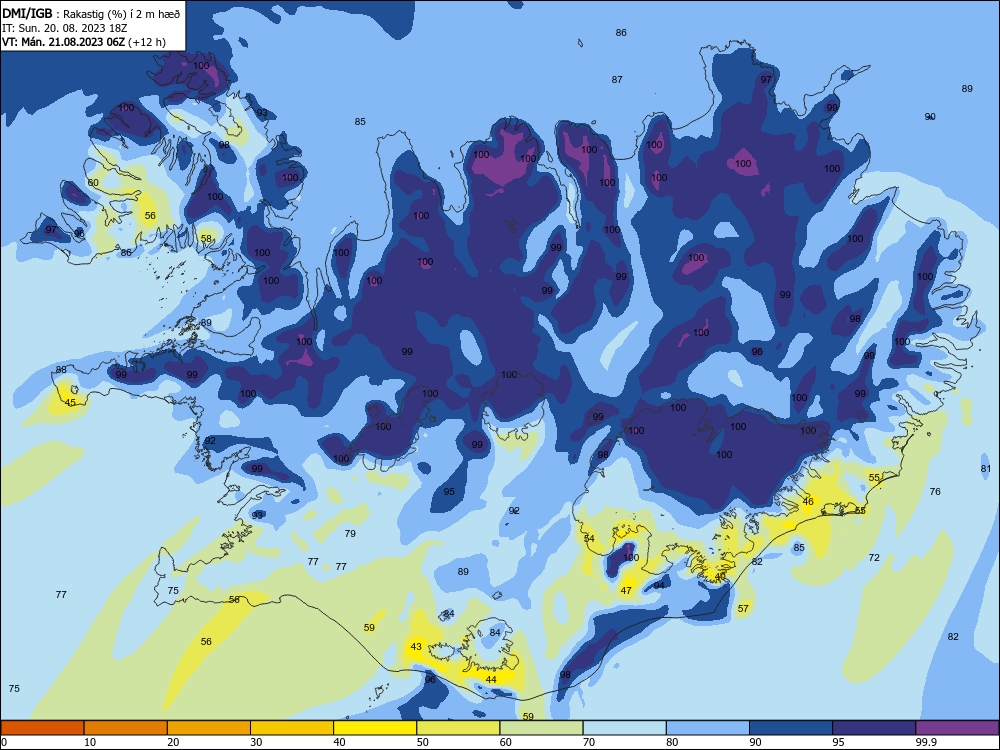Click the 76 value east of the coast

tap(935, 492)
